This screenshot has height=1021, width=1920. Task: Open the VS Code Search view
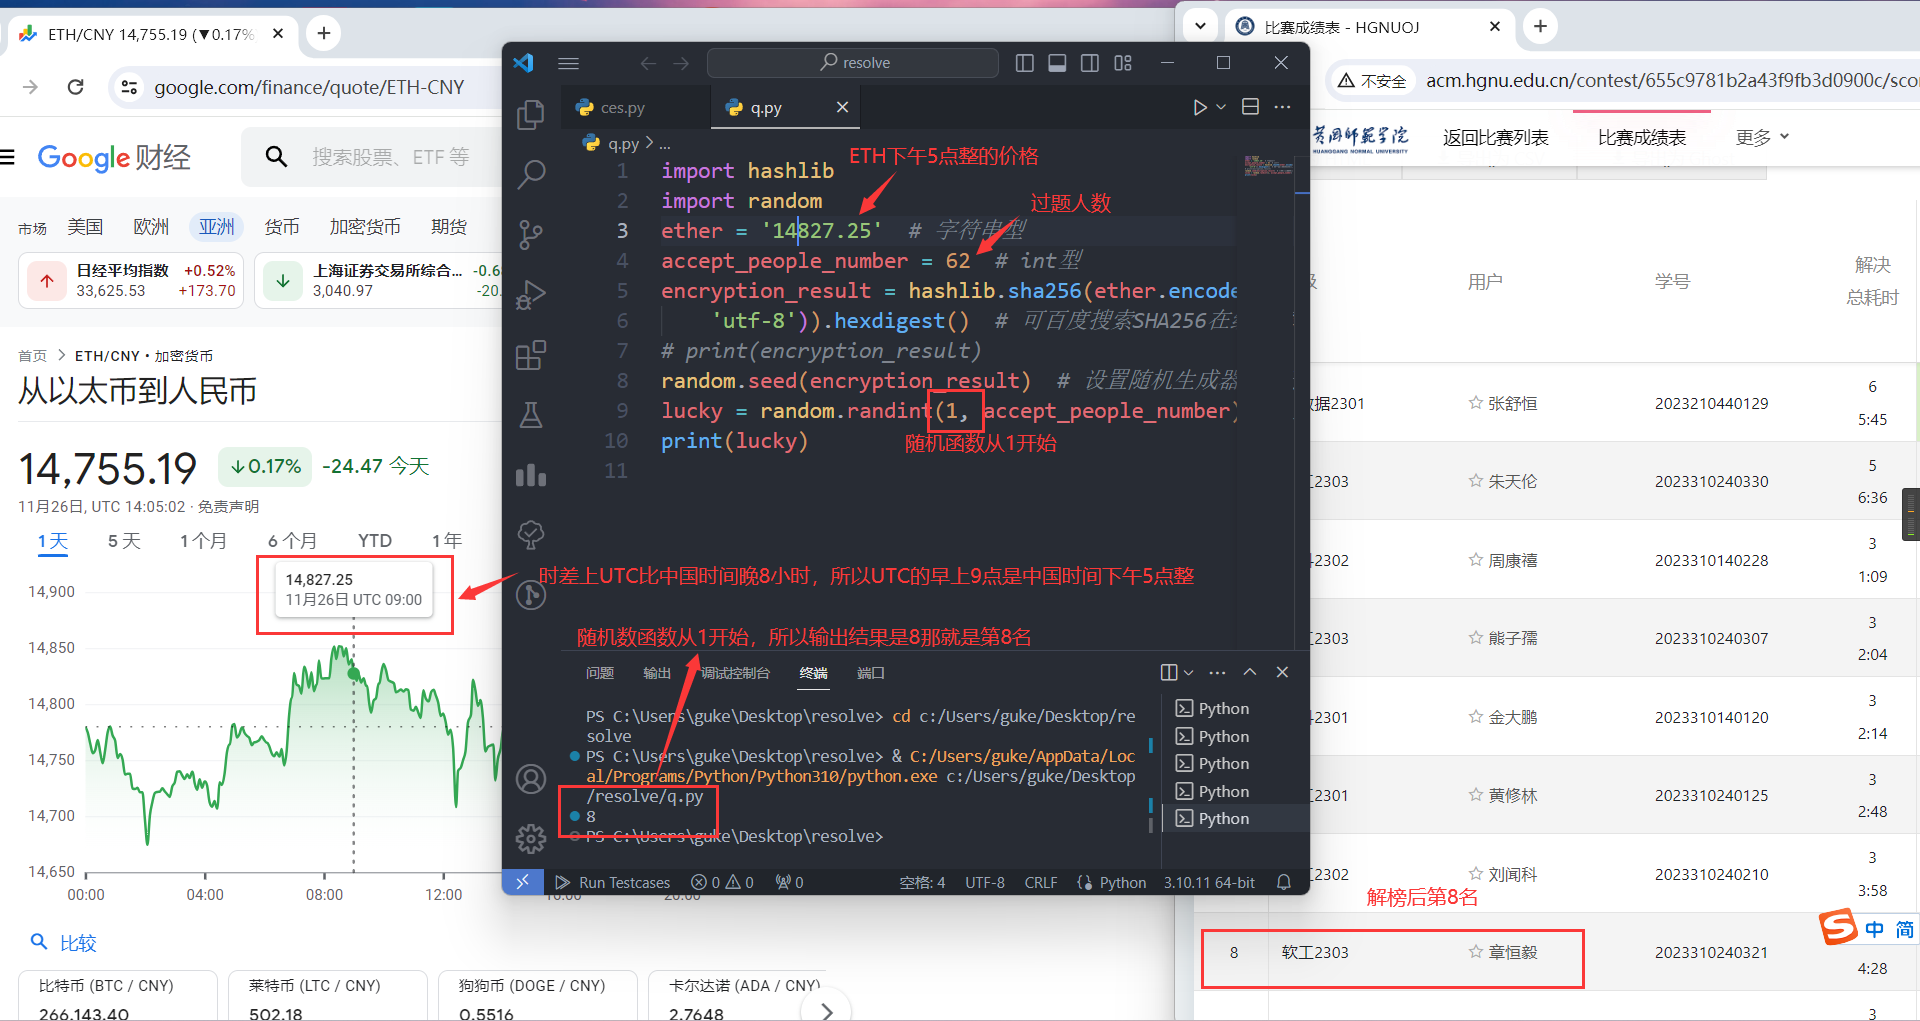tap(531, 175)
